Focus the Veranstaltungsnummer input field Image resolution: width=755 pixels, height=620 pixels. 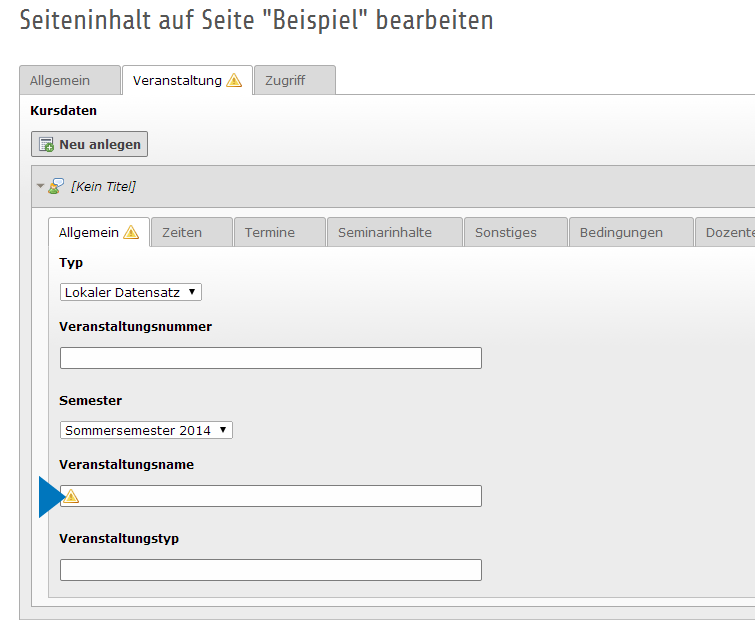270,358
